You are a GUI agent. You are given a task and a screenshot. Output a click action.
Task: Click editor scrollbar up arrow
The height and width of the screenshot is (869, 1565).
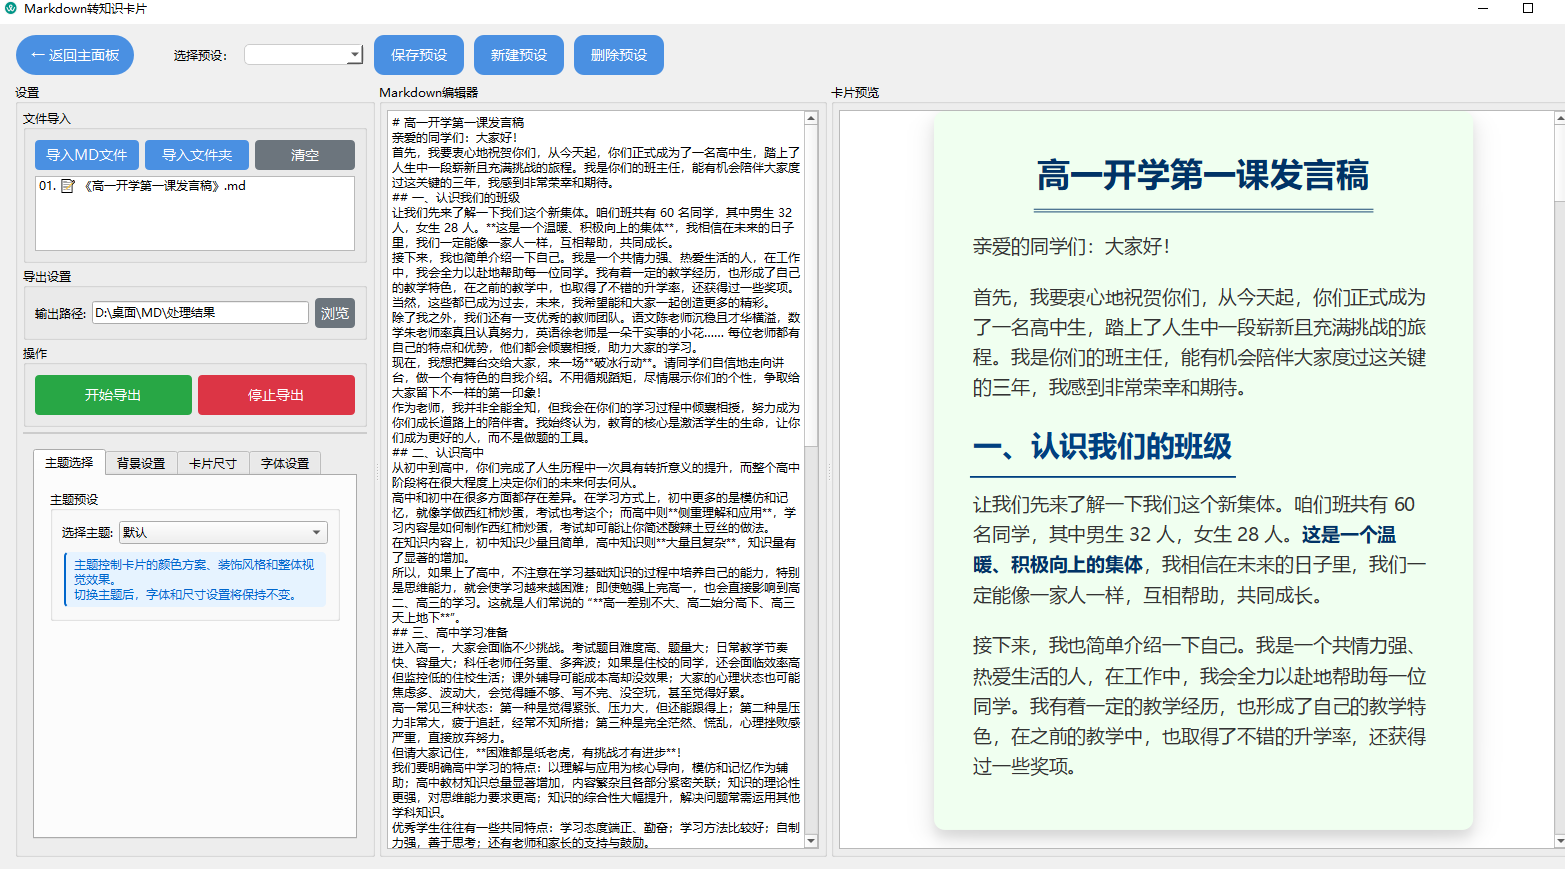[x=811, y=119]
